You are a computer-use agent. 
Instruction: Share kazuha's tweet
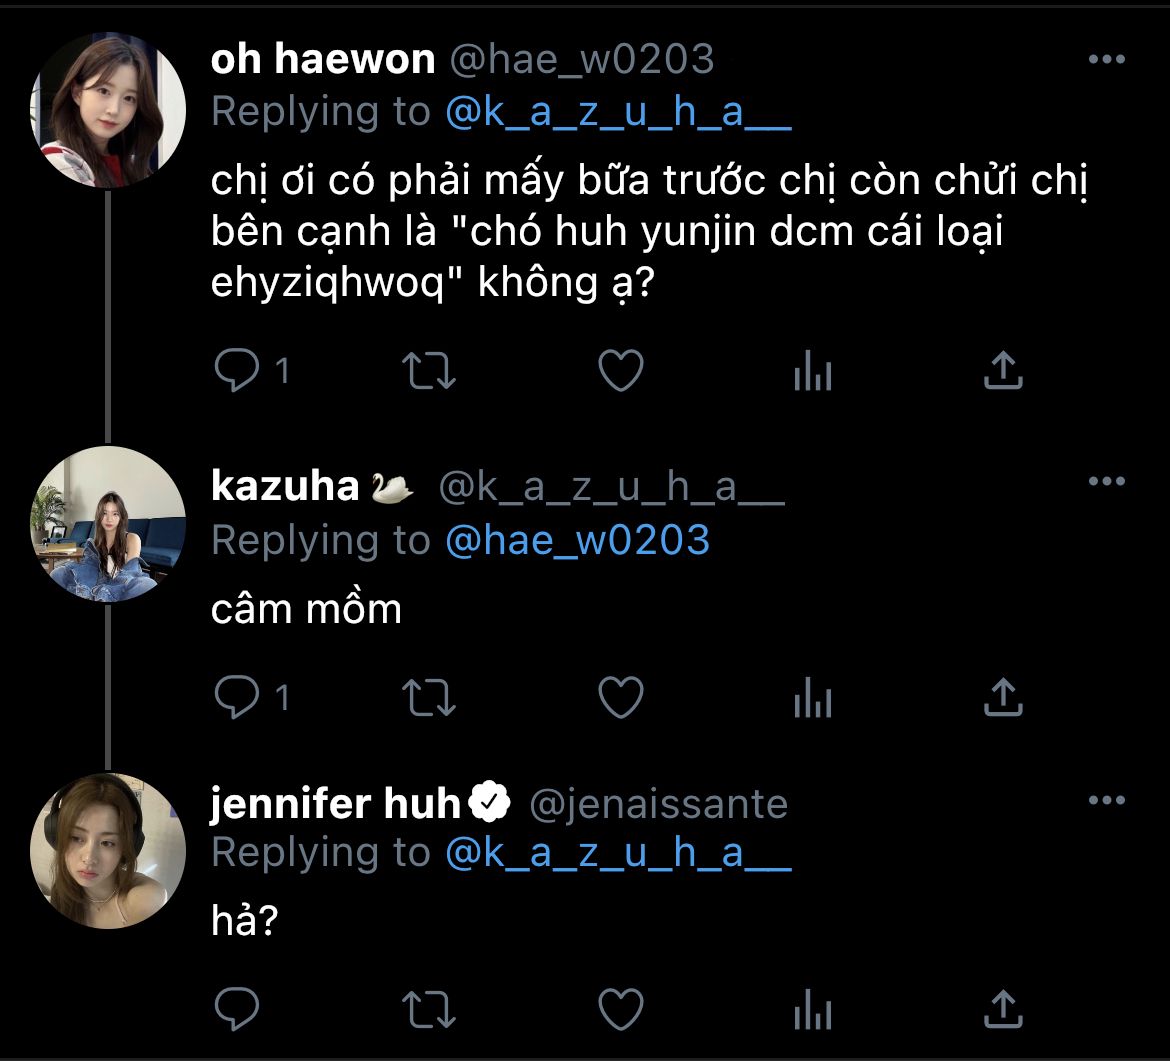coord(1003,696)
